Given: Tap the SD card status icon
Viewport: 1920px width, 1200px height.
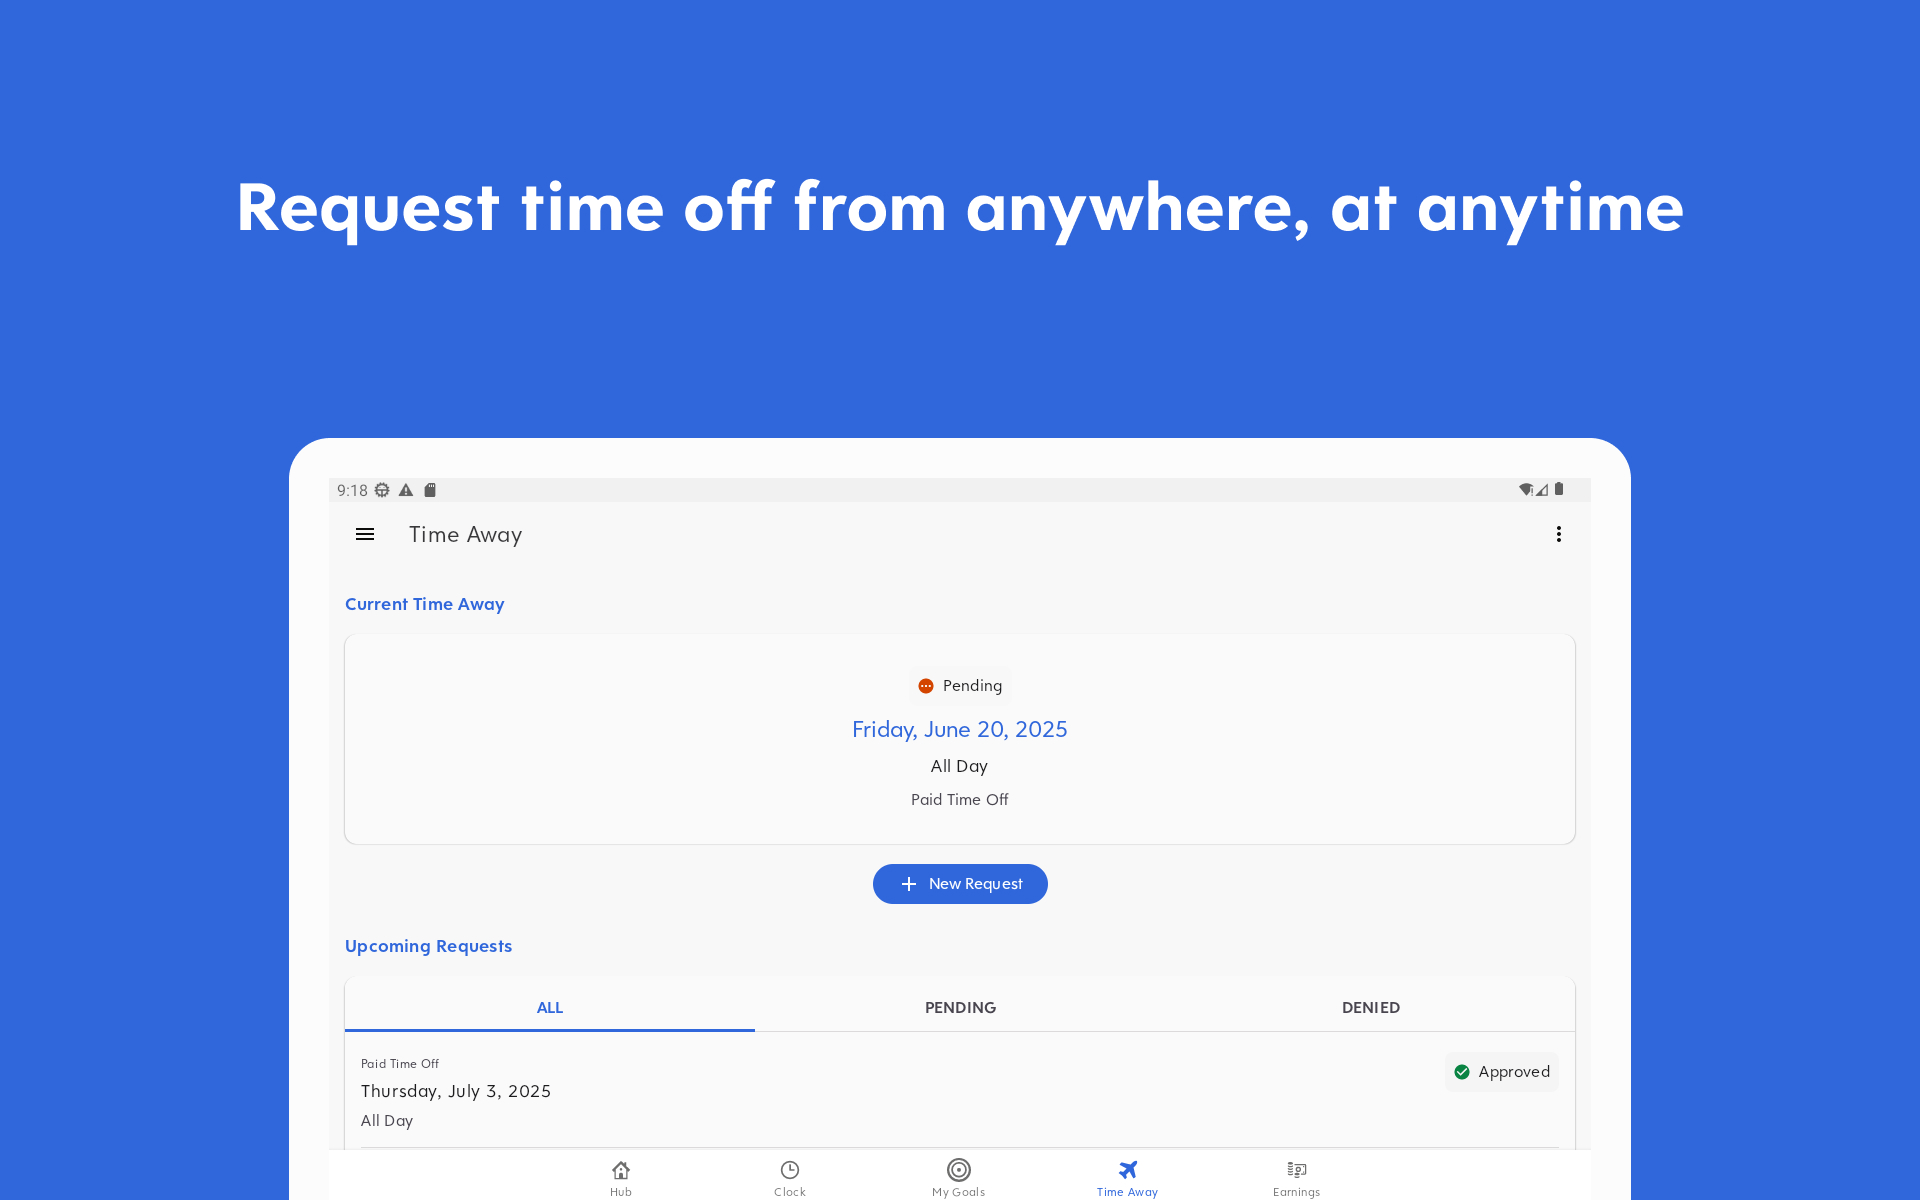Looking at the screenshot, I should point(430,490).
